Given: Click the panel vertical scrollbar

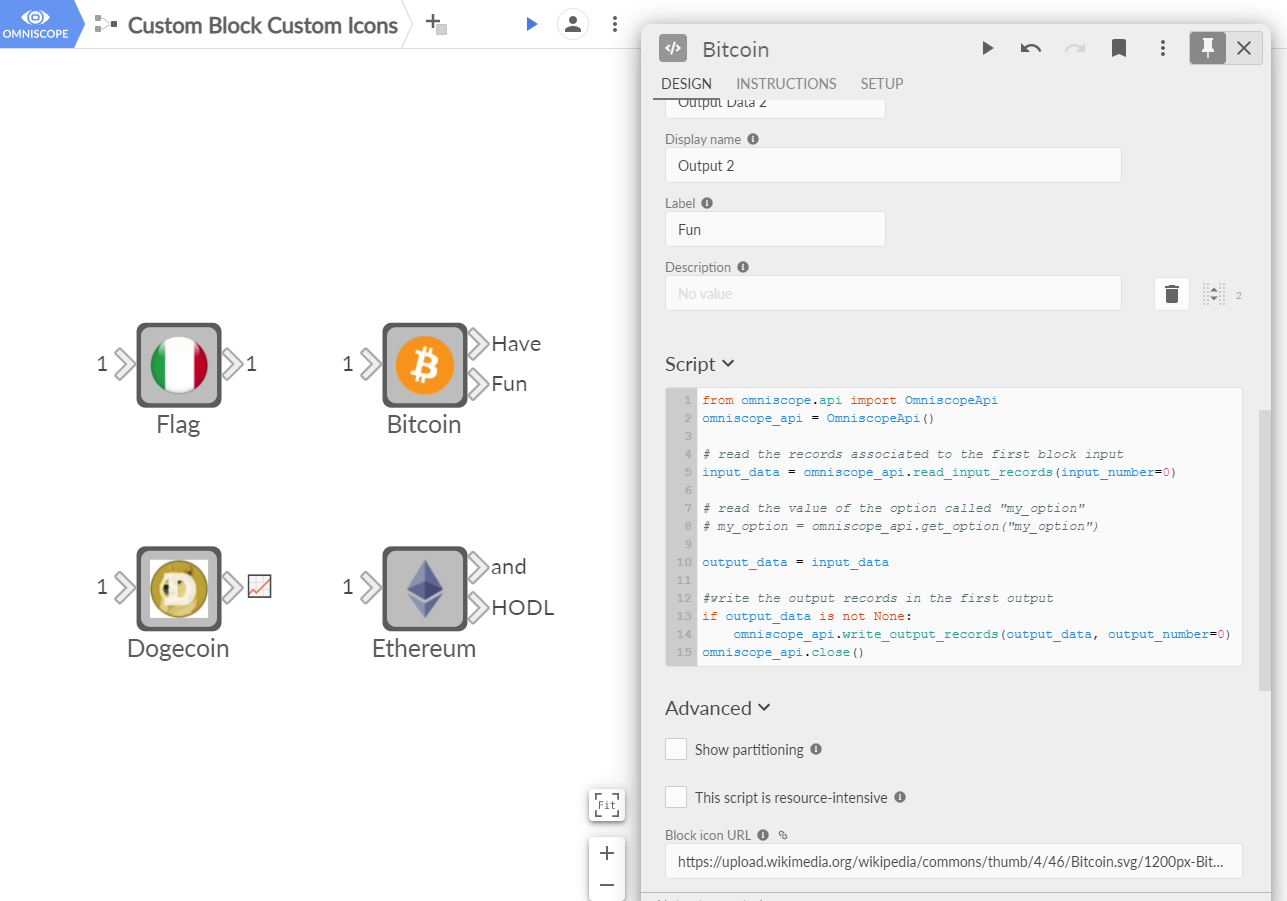Looking at the screenshot, I should click(x=1265, y=549).
